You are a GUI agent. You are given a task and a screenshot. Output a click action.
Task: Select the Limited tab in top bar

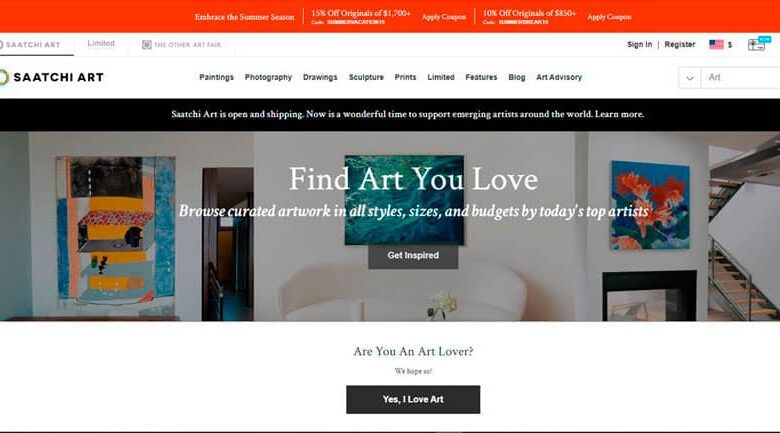tap(101, 44)
